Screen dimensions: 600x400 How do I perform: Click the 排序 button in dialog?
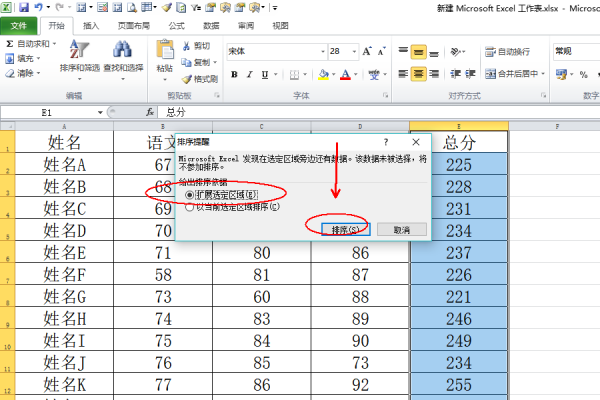347,229
